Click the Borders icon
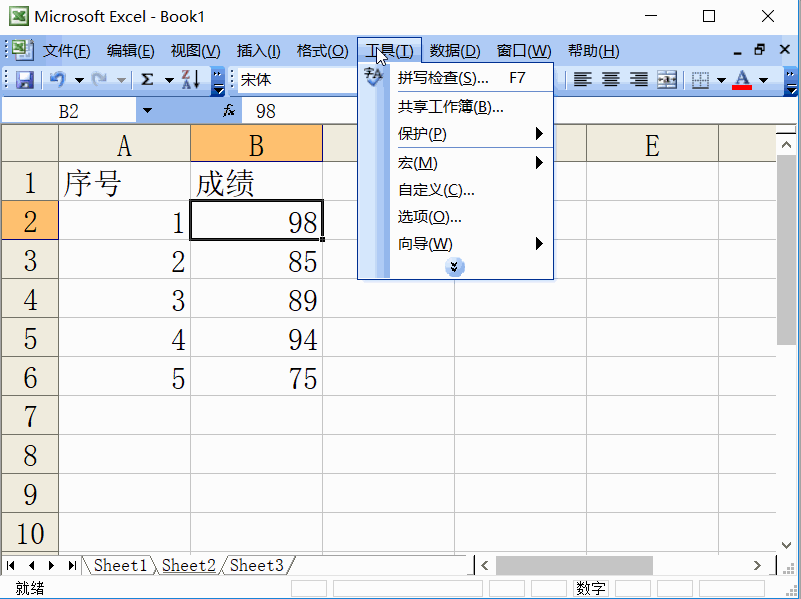Viewport: 801px width, 599px height. pyautogui.click(x=698, y=79)
